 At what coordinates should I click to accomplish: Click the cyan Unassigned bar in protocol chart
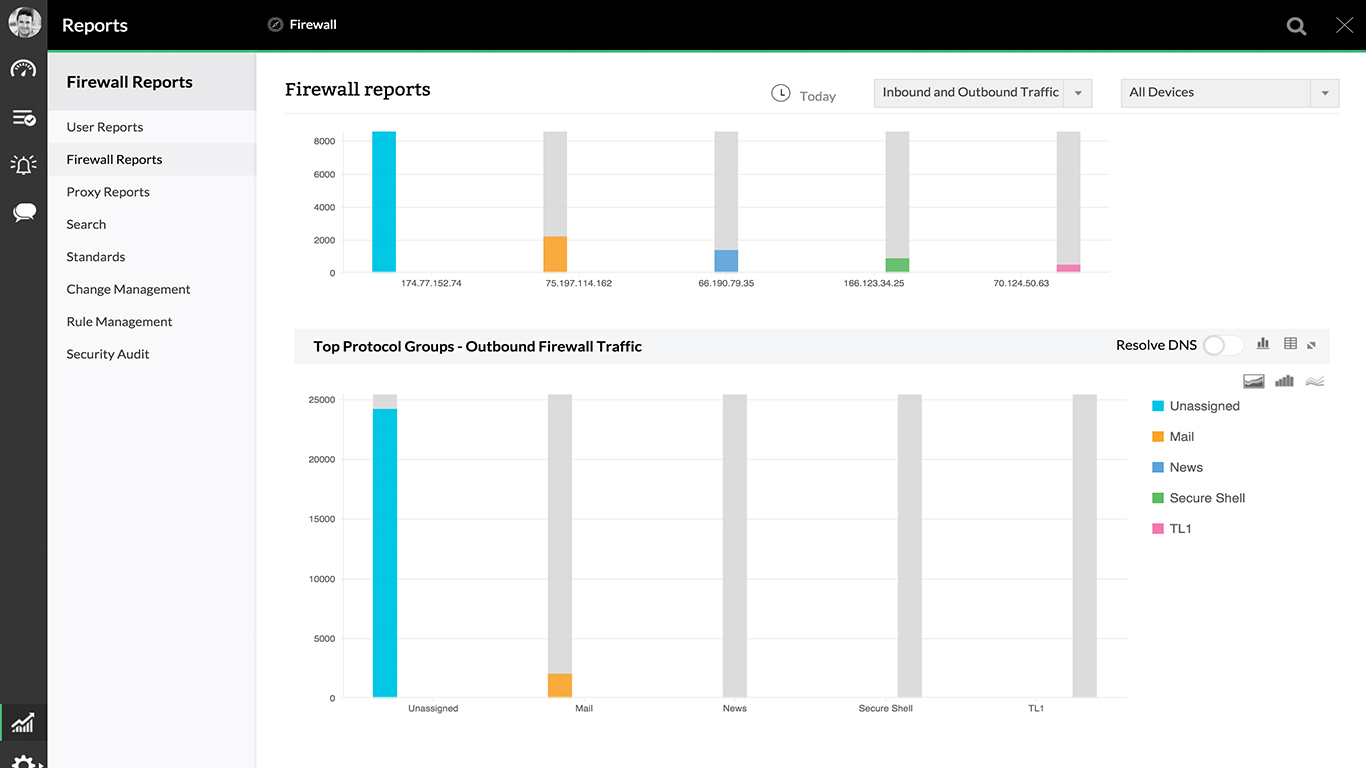[385, 553]
